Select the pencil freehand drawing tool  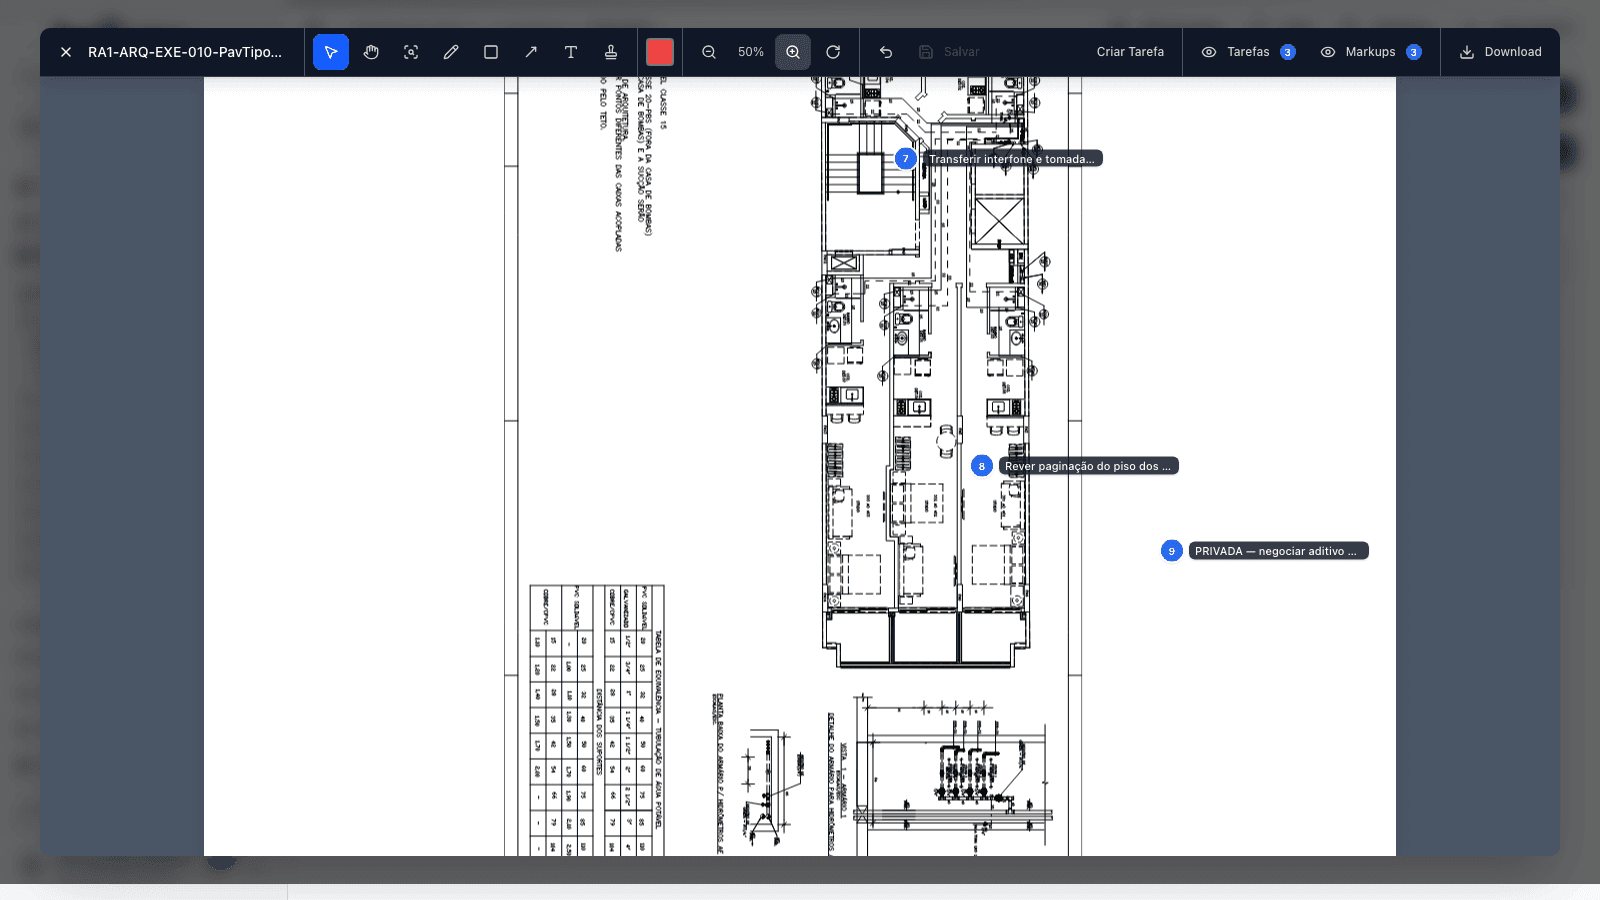[451, 52]
